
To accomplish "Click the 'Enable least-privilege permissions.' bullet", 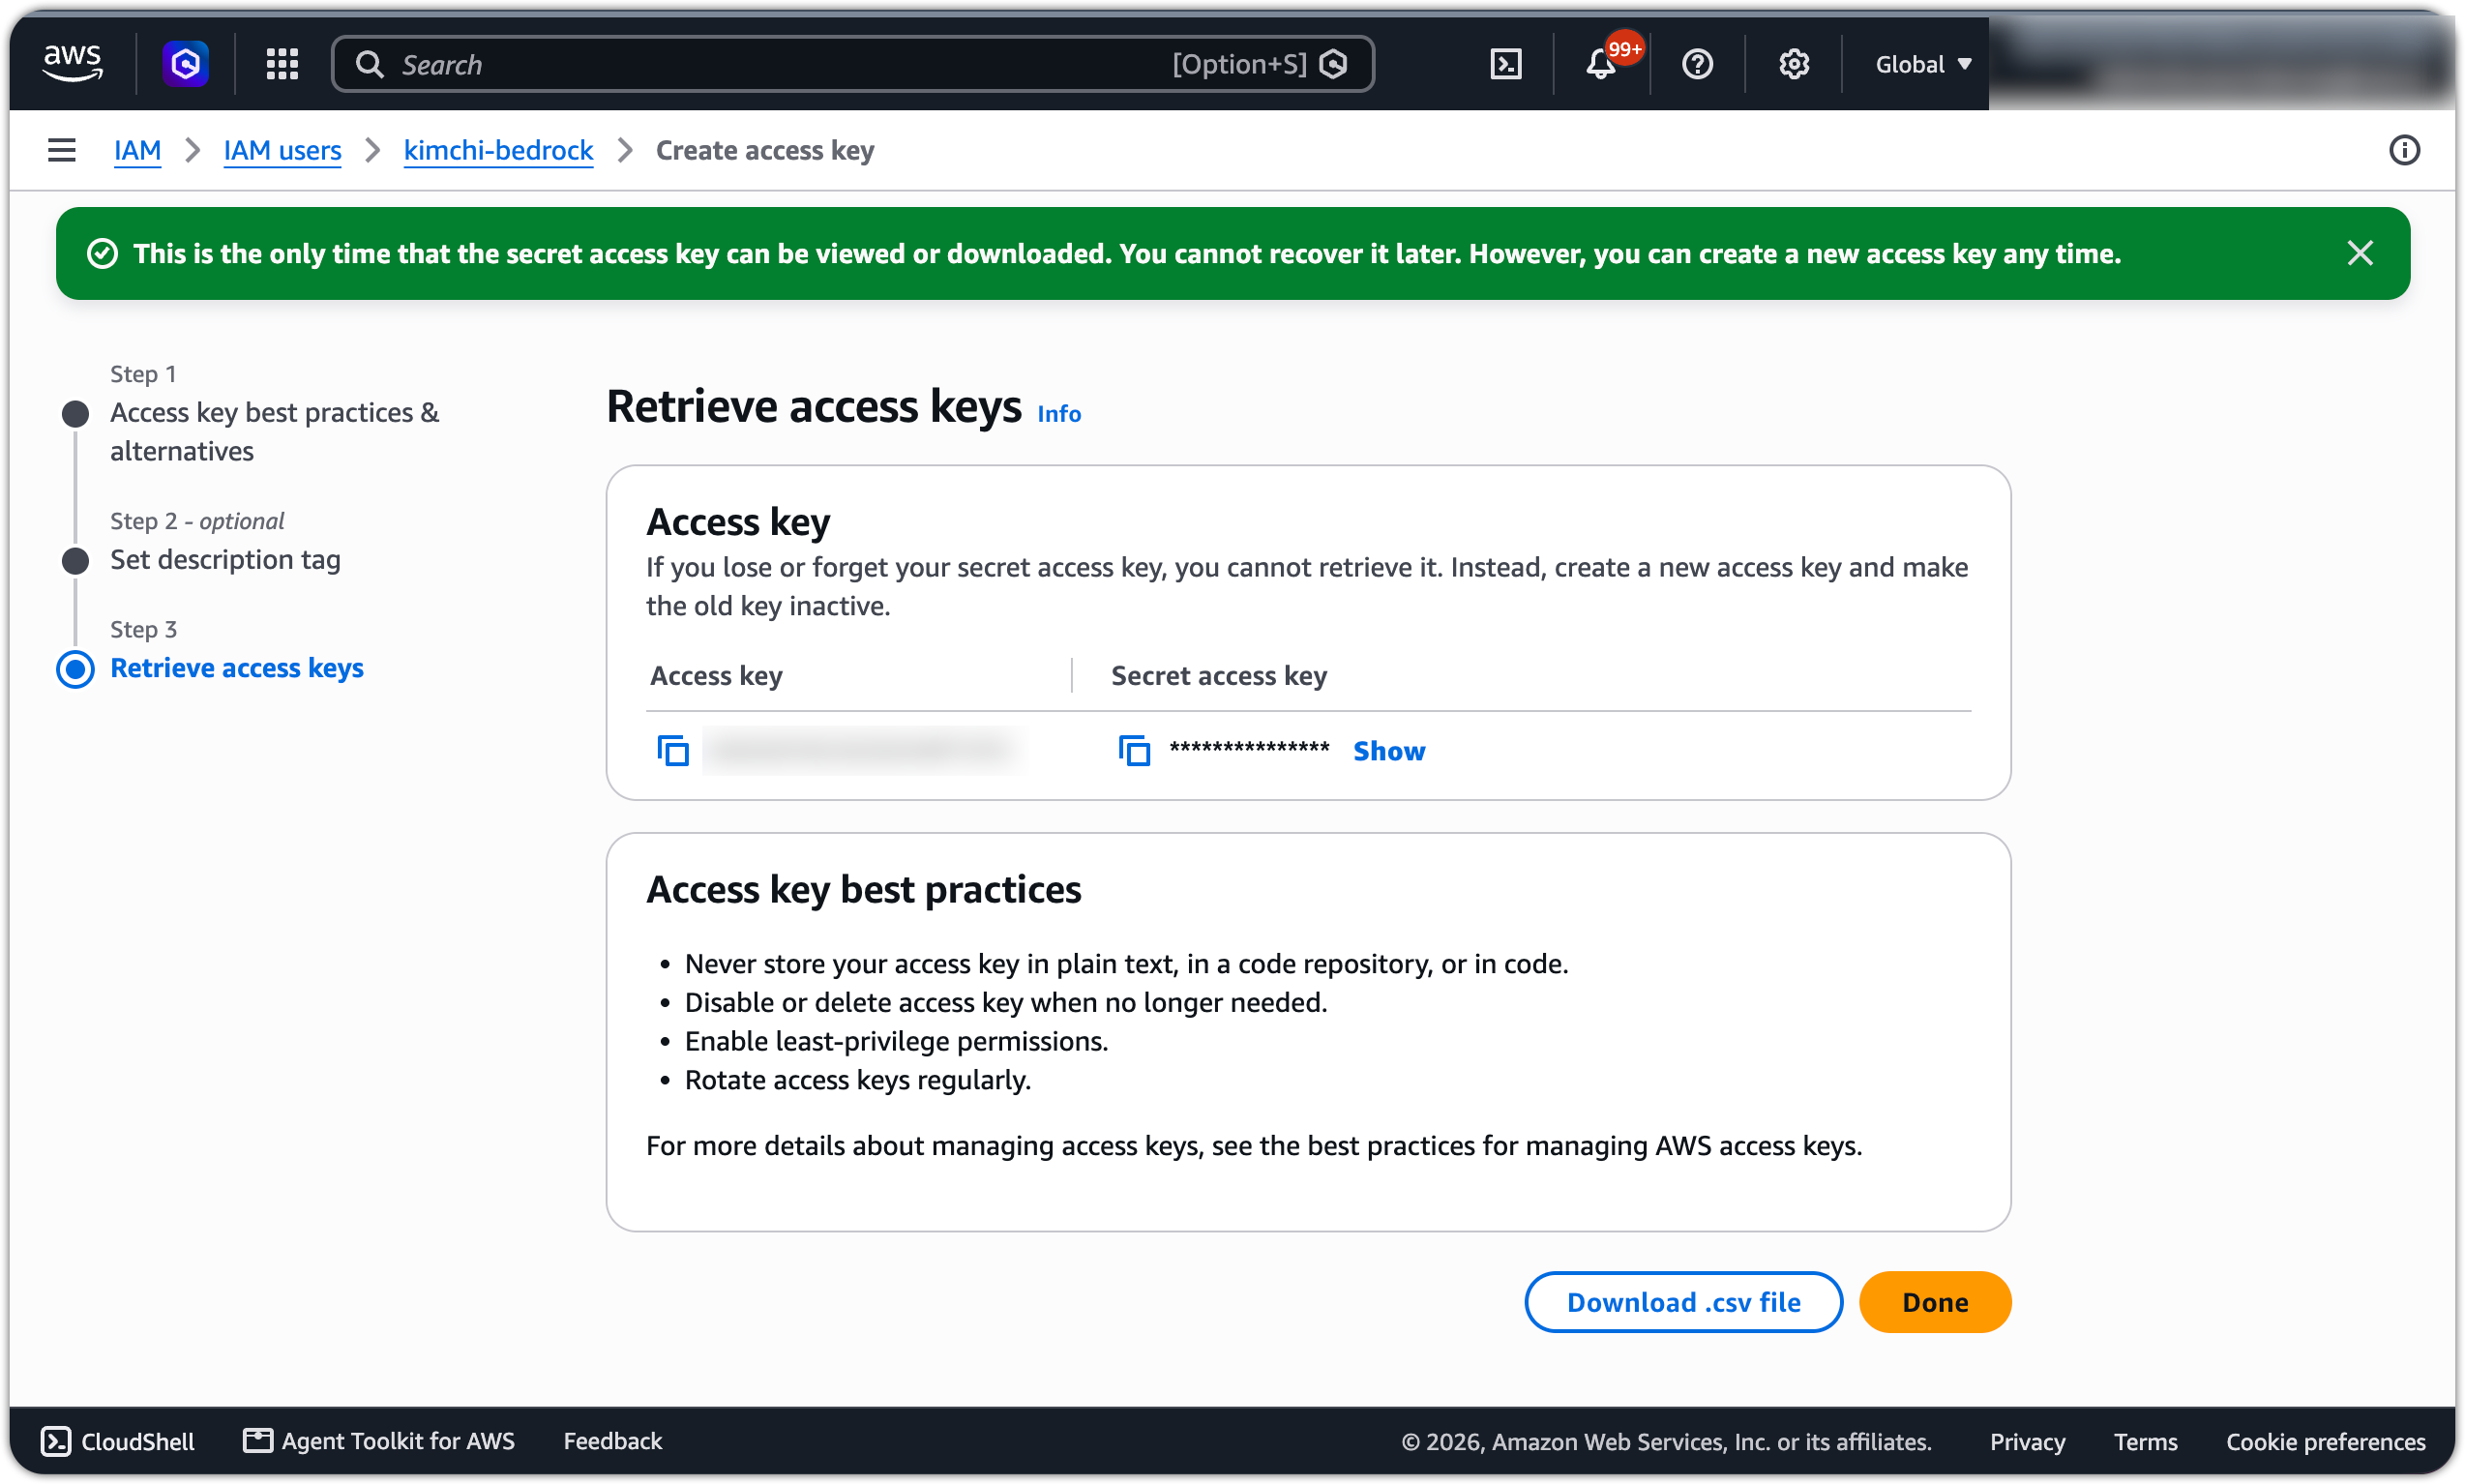I will coord(896,1040).
